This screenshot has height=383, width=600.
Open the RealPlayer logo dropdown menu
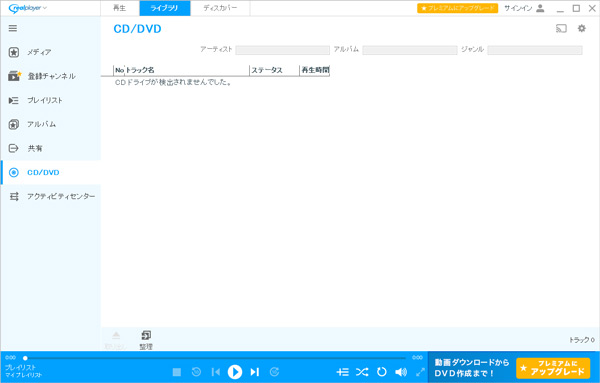28,8
